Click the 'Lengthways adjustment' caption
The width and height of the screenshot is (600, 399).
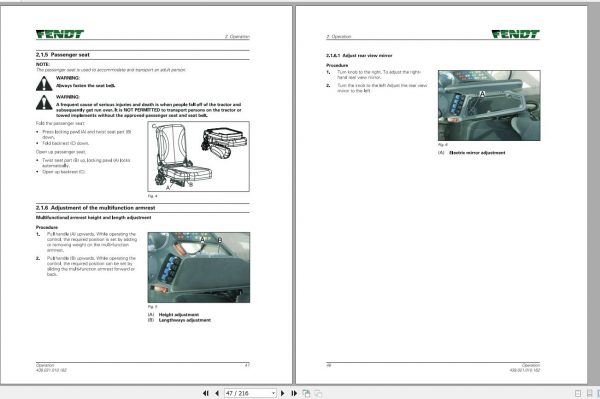[185, 320]
